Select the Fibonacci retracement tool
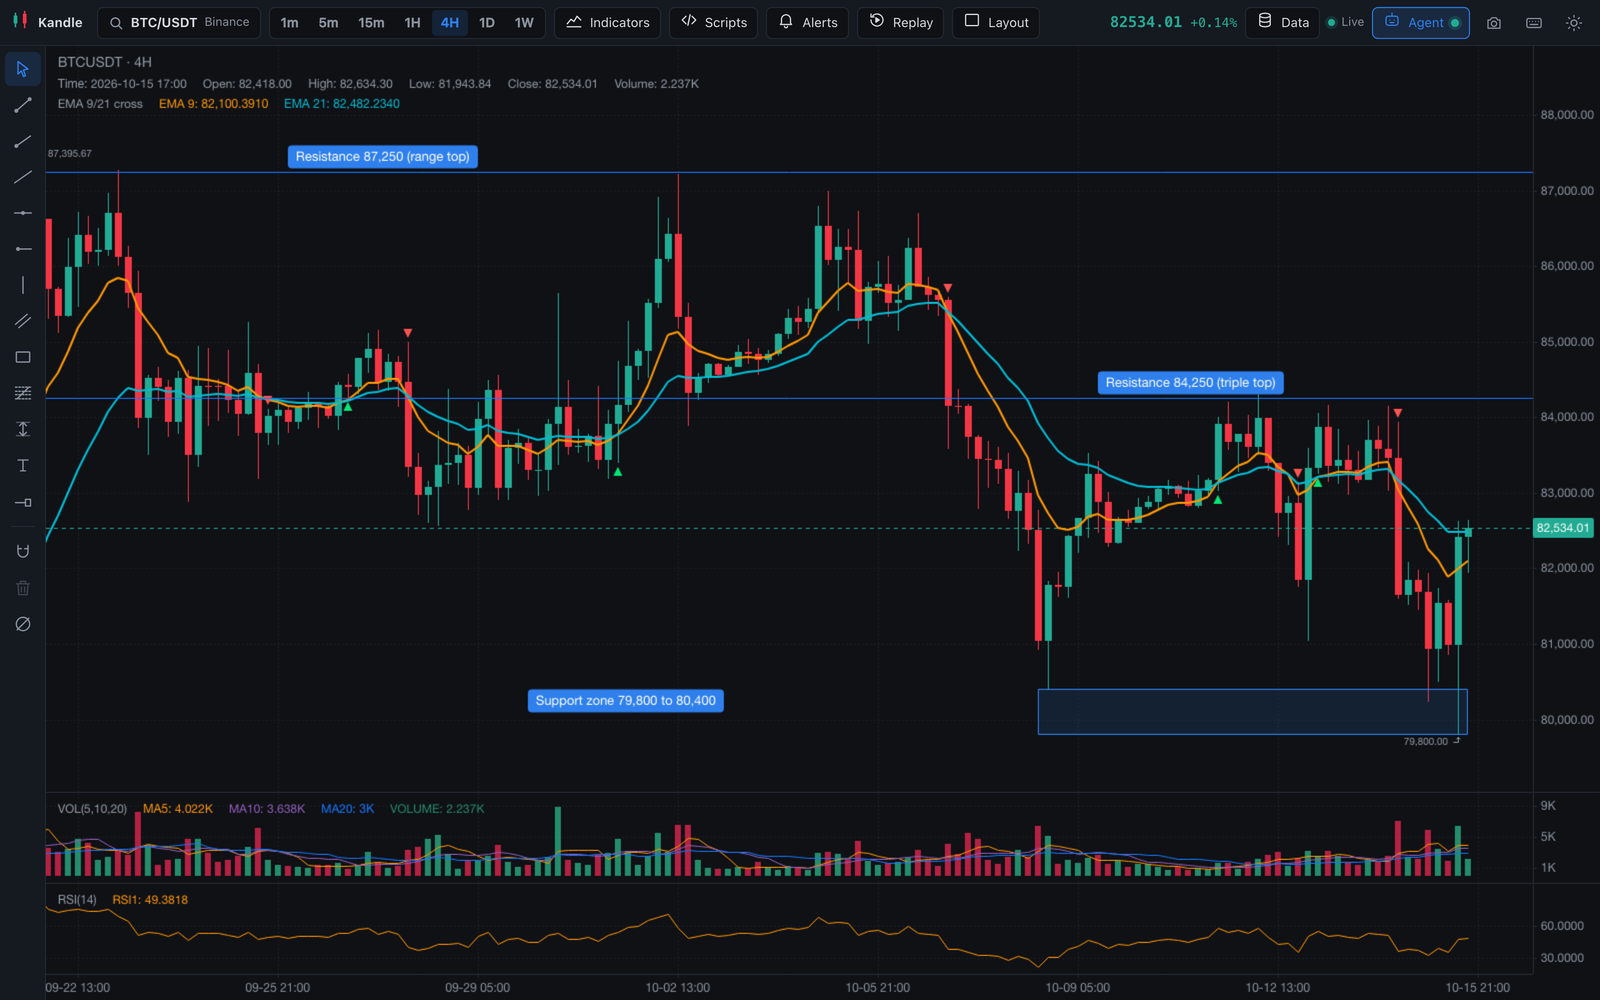This screenshot has height=1000, width=1600. coord(23,393)
